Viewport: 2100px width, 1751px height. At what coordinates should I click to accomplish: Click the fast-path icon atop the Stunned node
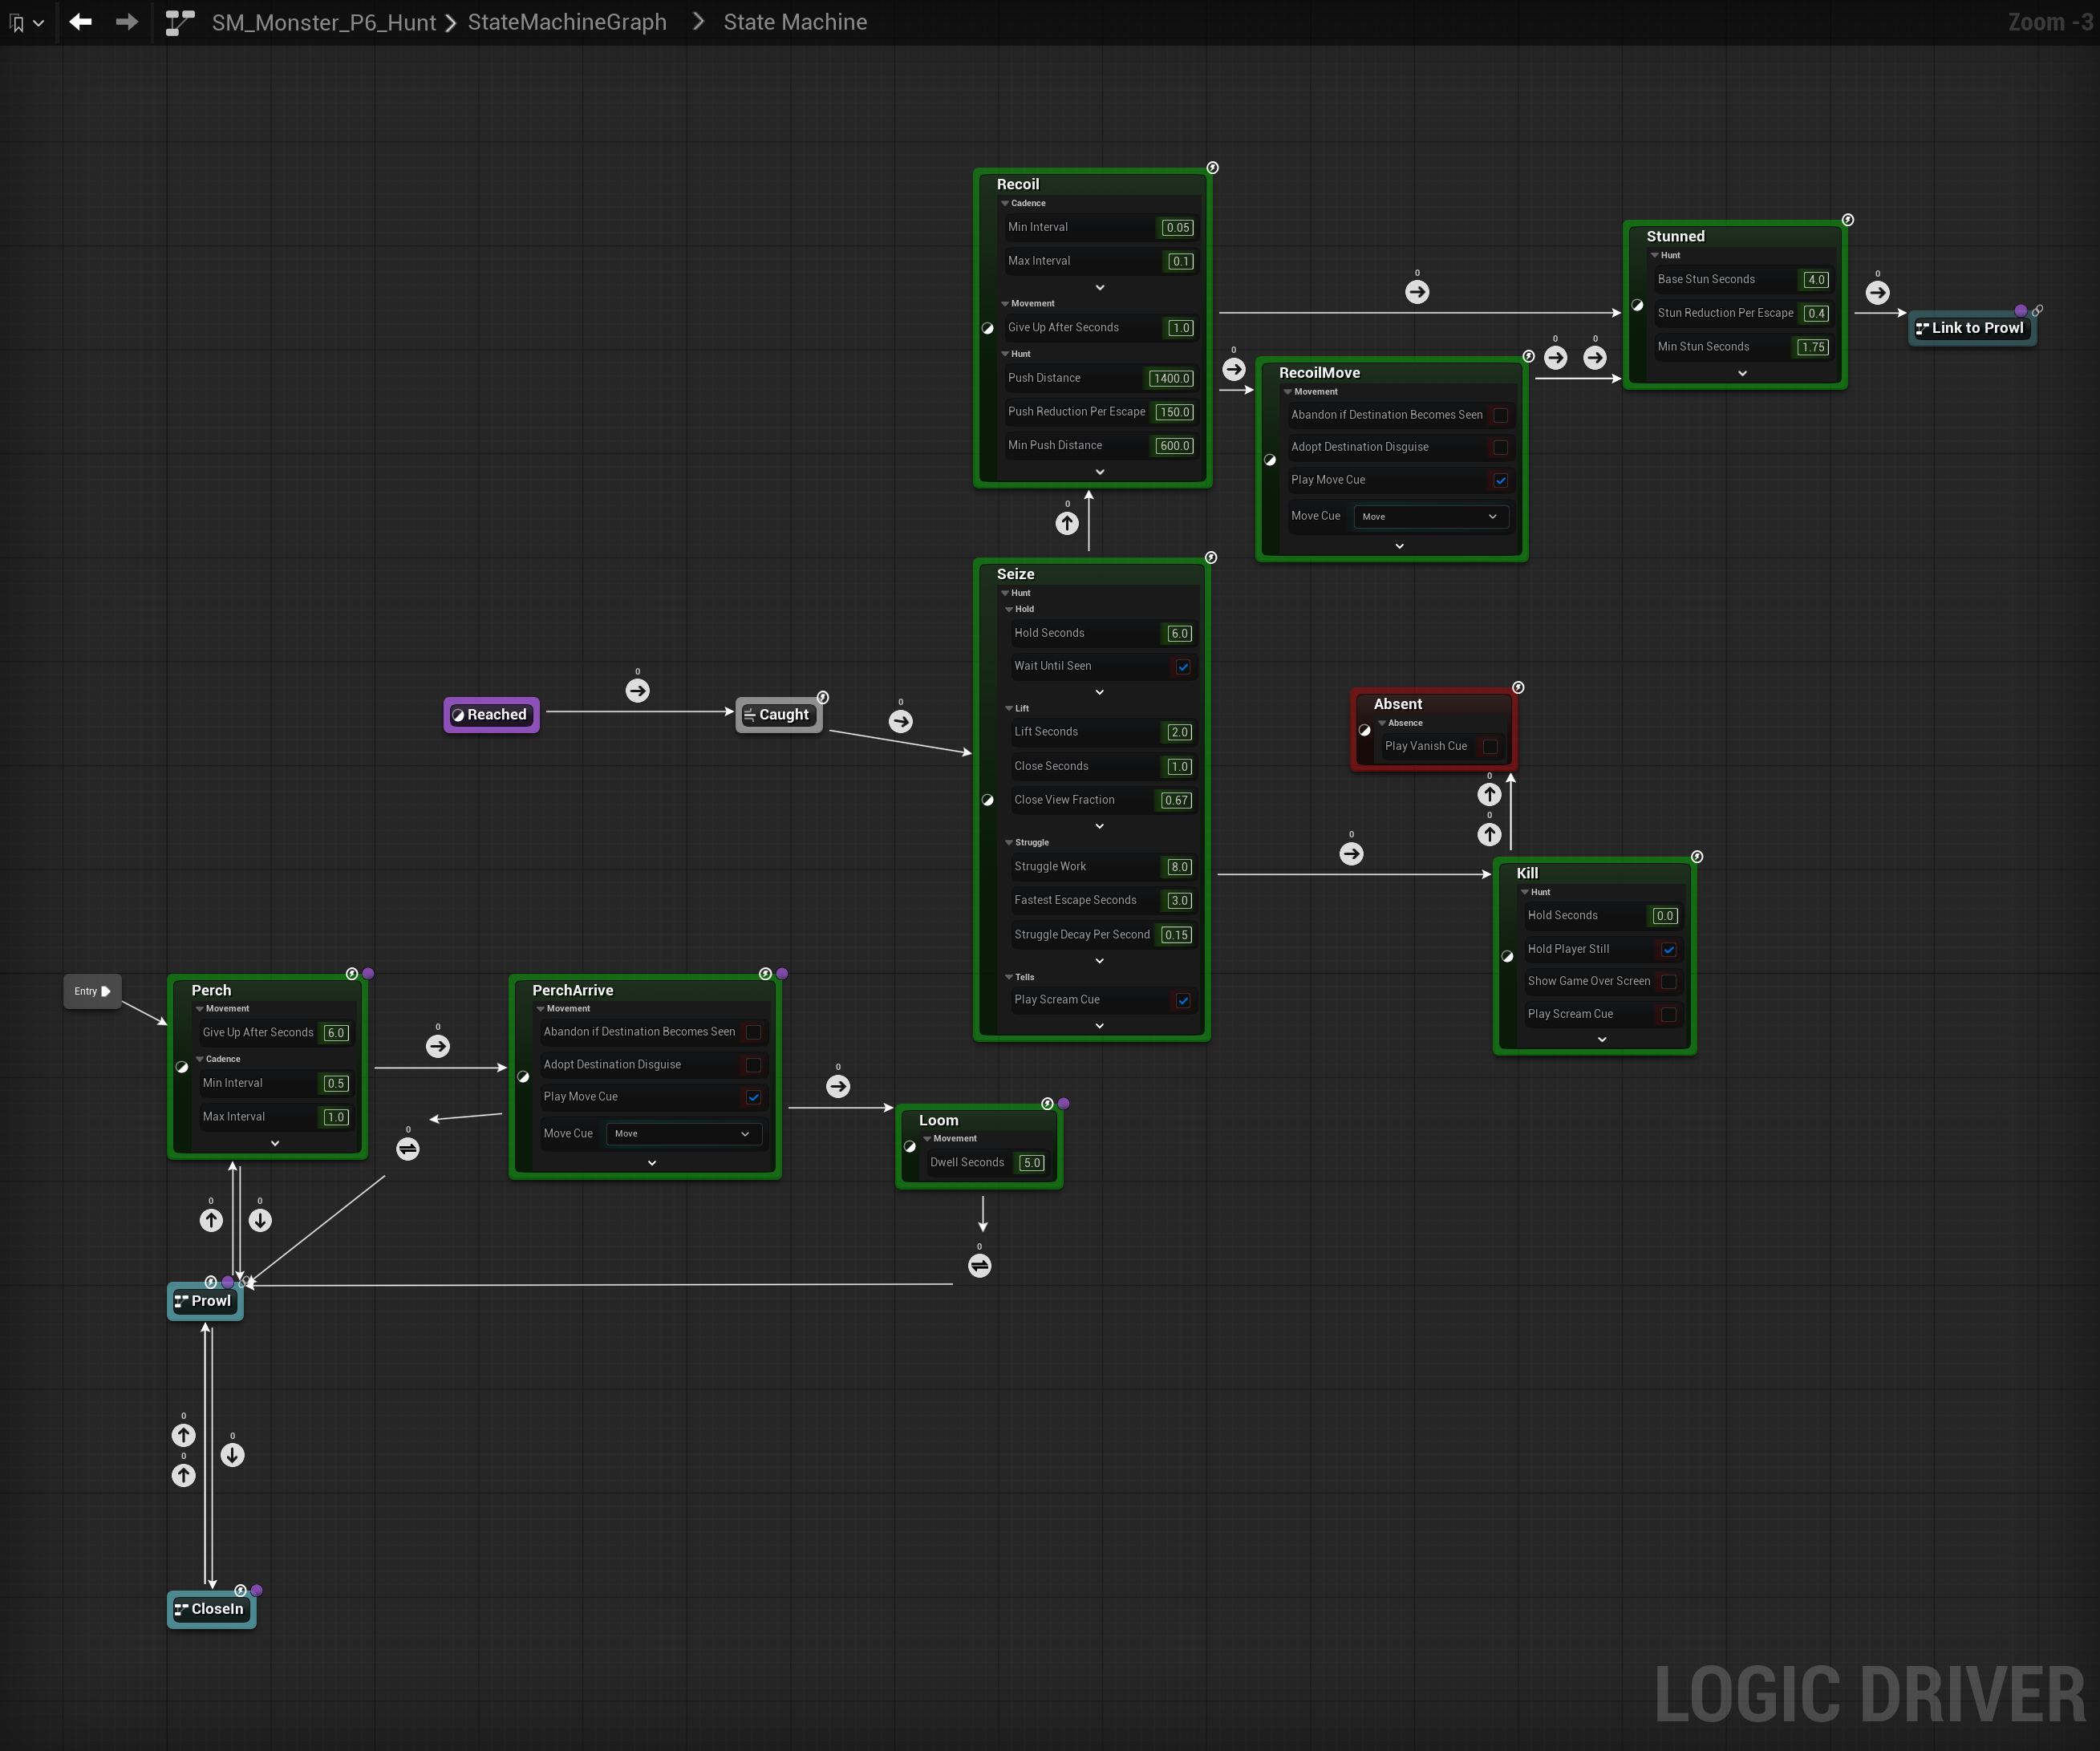1848,220
